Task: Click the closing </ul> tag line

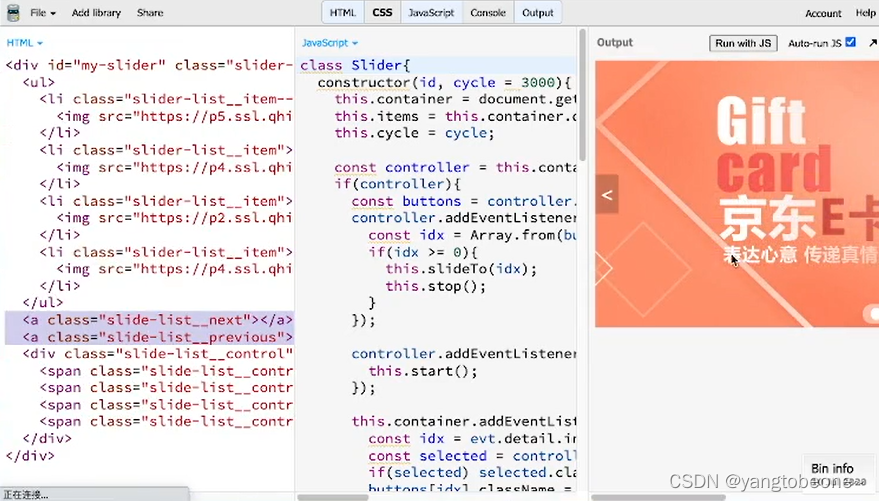Action: (x=43, y=303)
